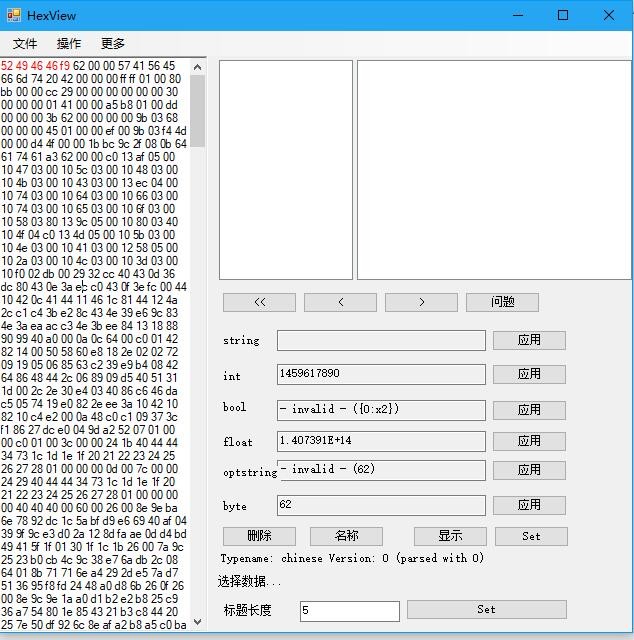Click hex row starting f1 86 27 dc
Screen dimensions: 634x640
(x=88, y=430)
